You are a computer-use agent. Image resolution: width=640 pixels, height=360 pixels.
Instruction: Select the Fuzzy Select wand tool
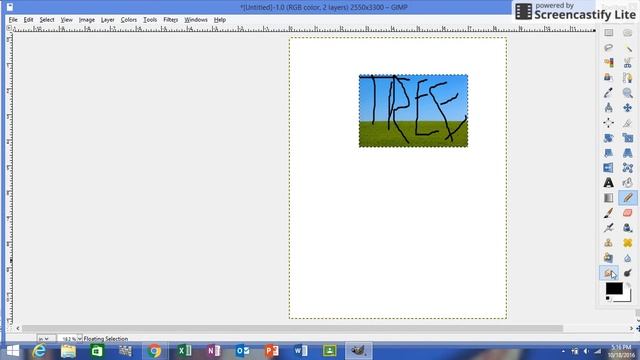628,48
